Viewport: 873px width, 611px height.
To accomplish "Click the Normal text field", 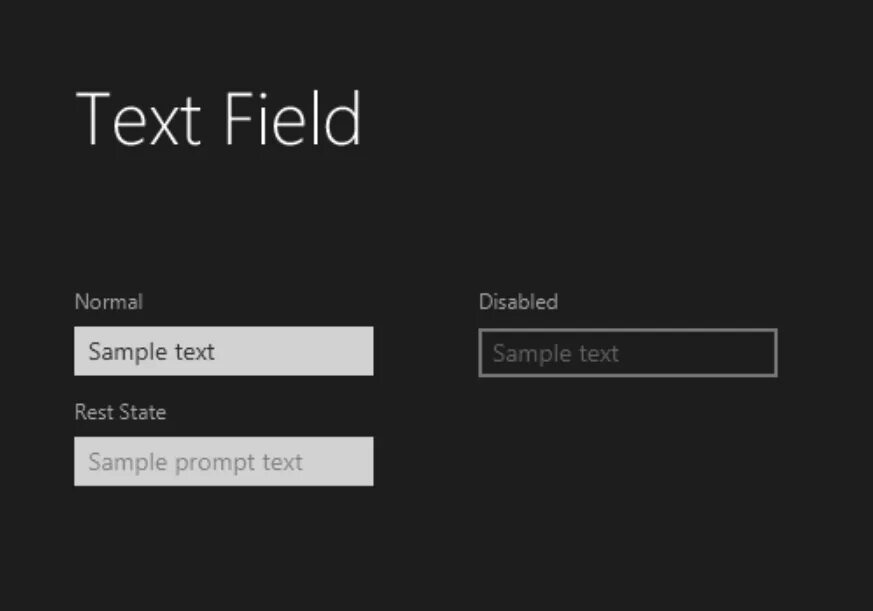I will click(x=223, y=351).
